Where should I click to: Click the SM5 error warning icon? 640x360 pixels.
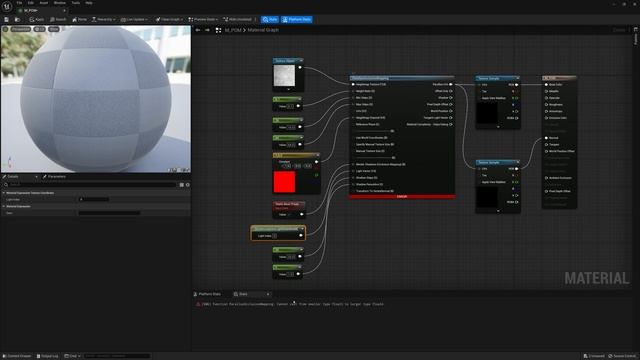coord(198,304)
